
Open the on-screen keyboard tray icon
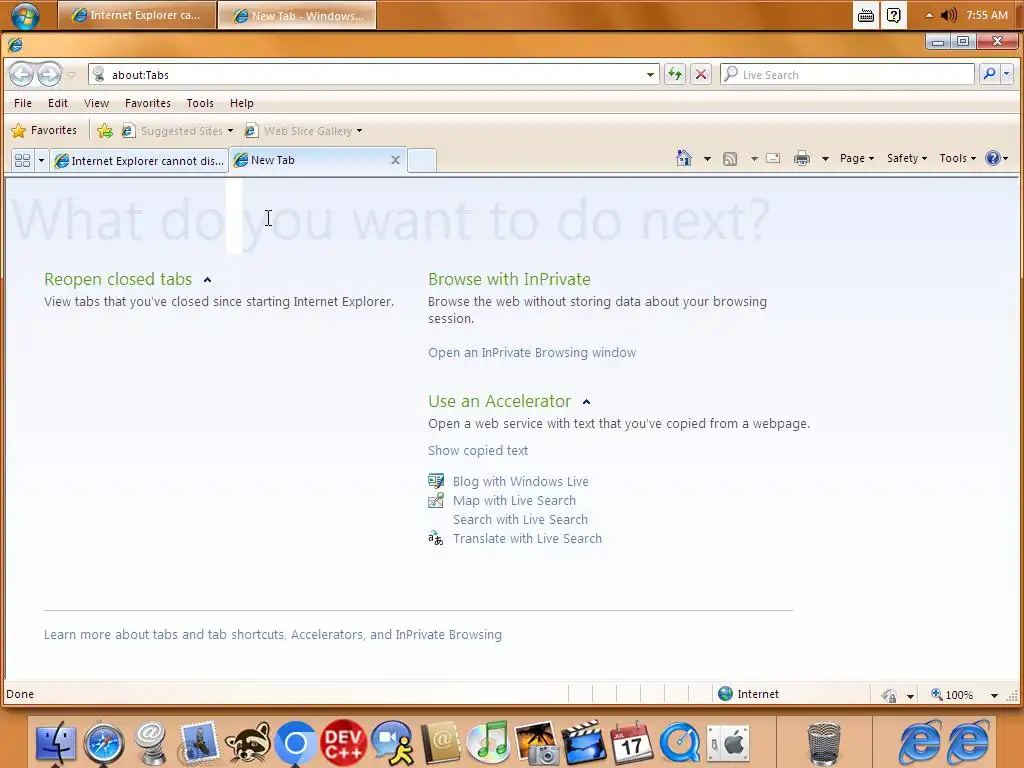[x=866, y=15]
